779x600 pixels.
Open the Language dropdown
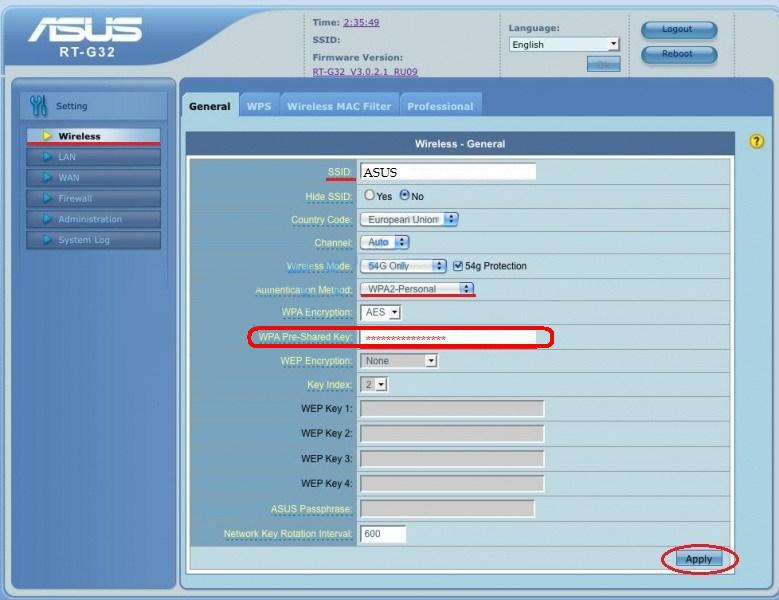(x=564, y=45)
